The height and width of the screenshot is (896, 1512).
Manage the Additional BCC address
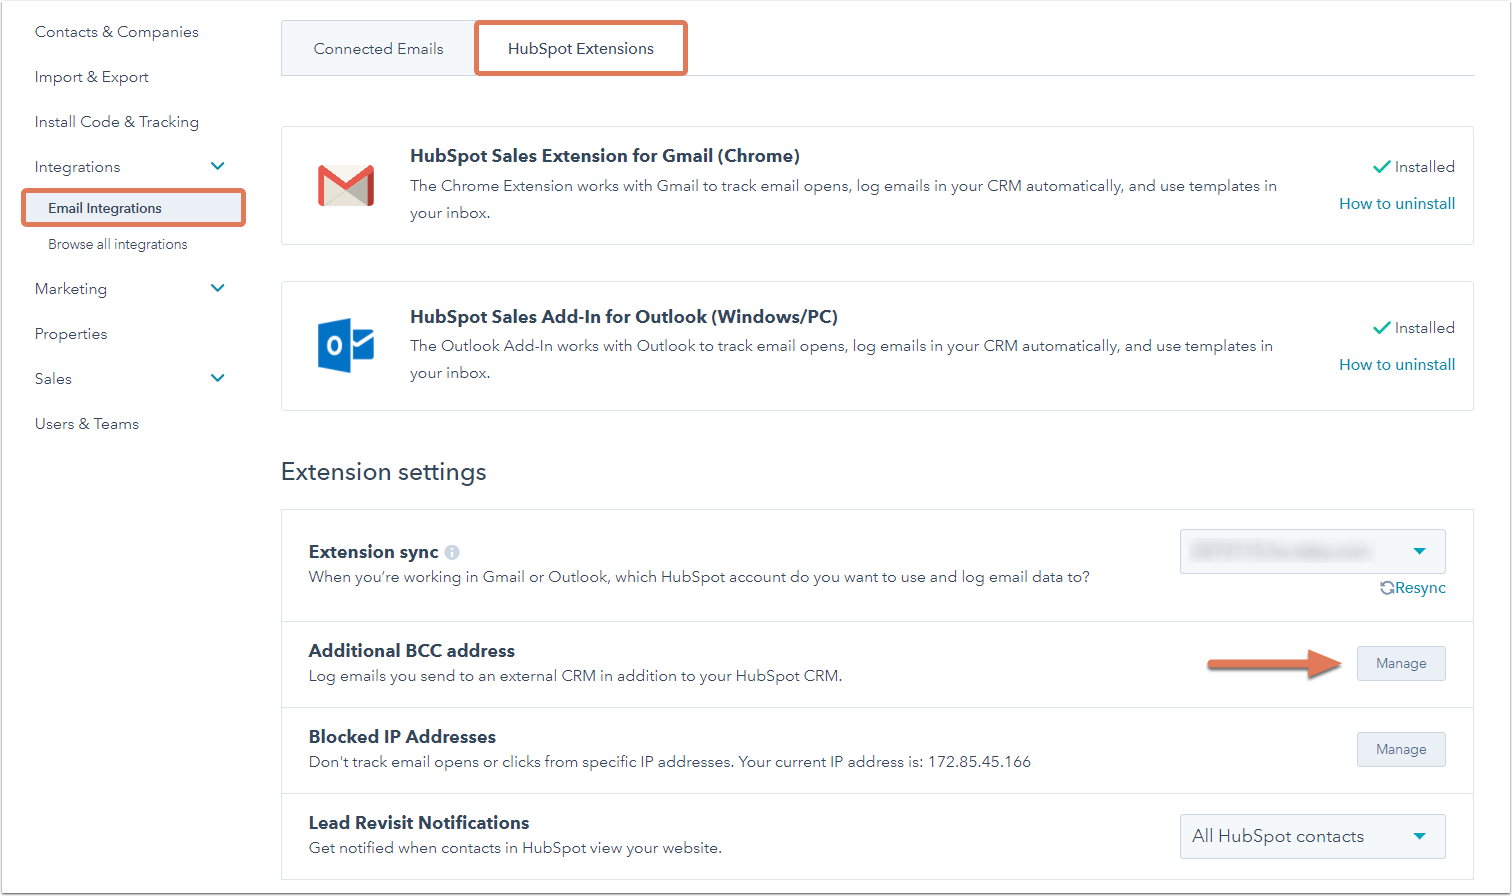[x=1400, y=664]
